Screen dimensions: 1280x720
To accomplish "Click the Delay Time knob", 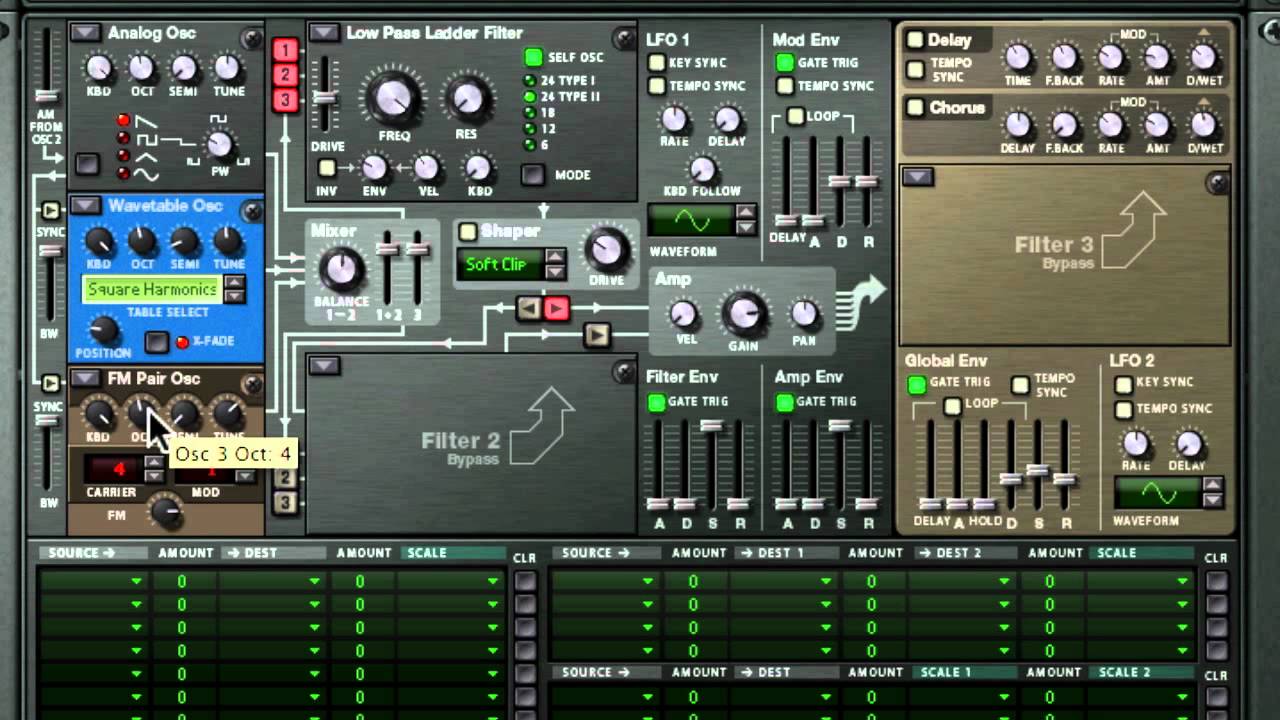I will (x=1017, y=58).
